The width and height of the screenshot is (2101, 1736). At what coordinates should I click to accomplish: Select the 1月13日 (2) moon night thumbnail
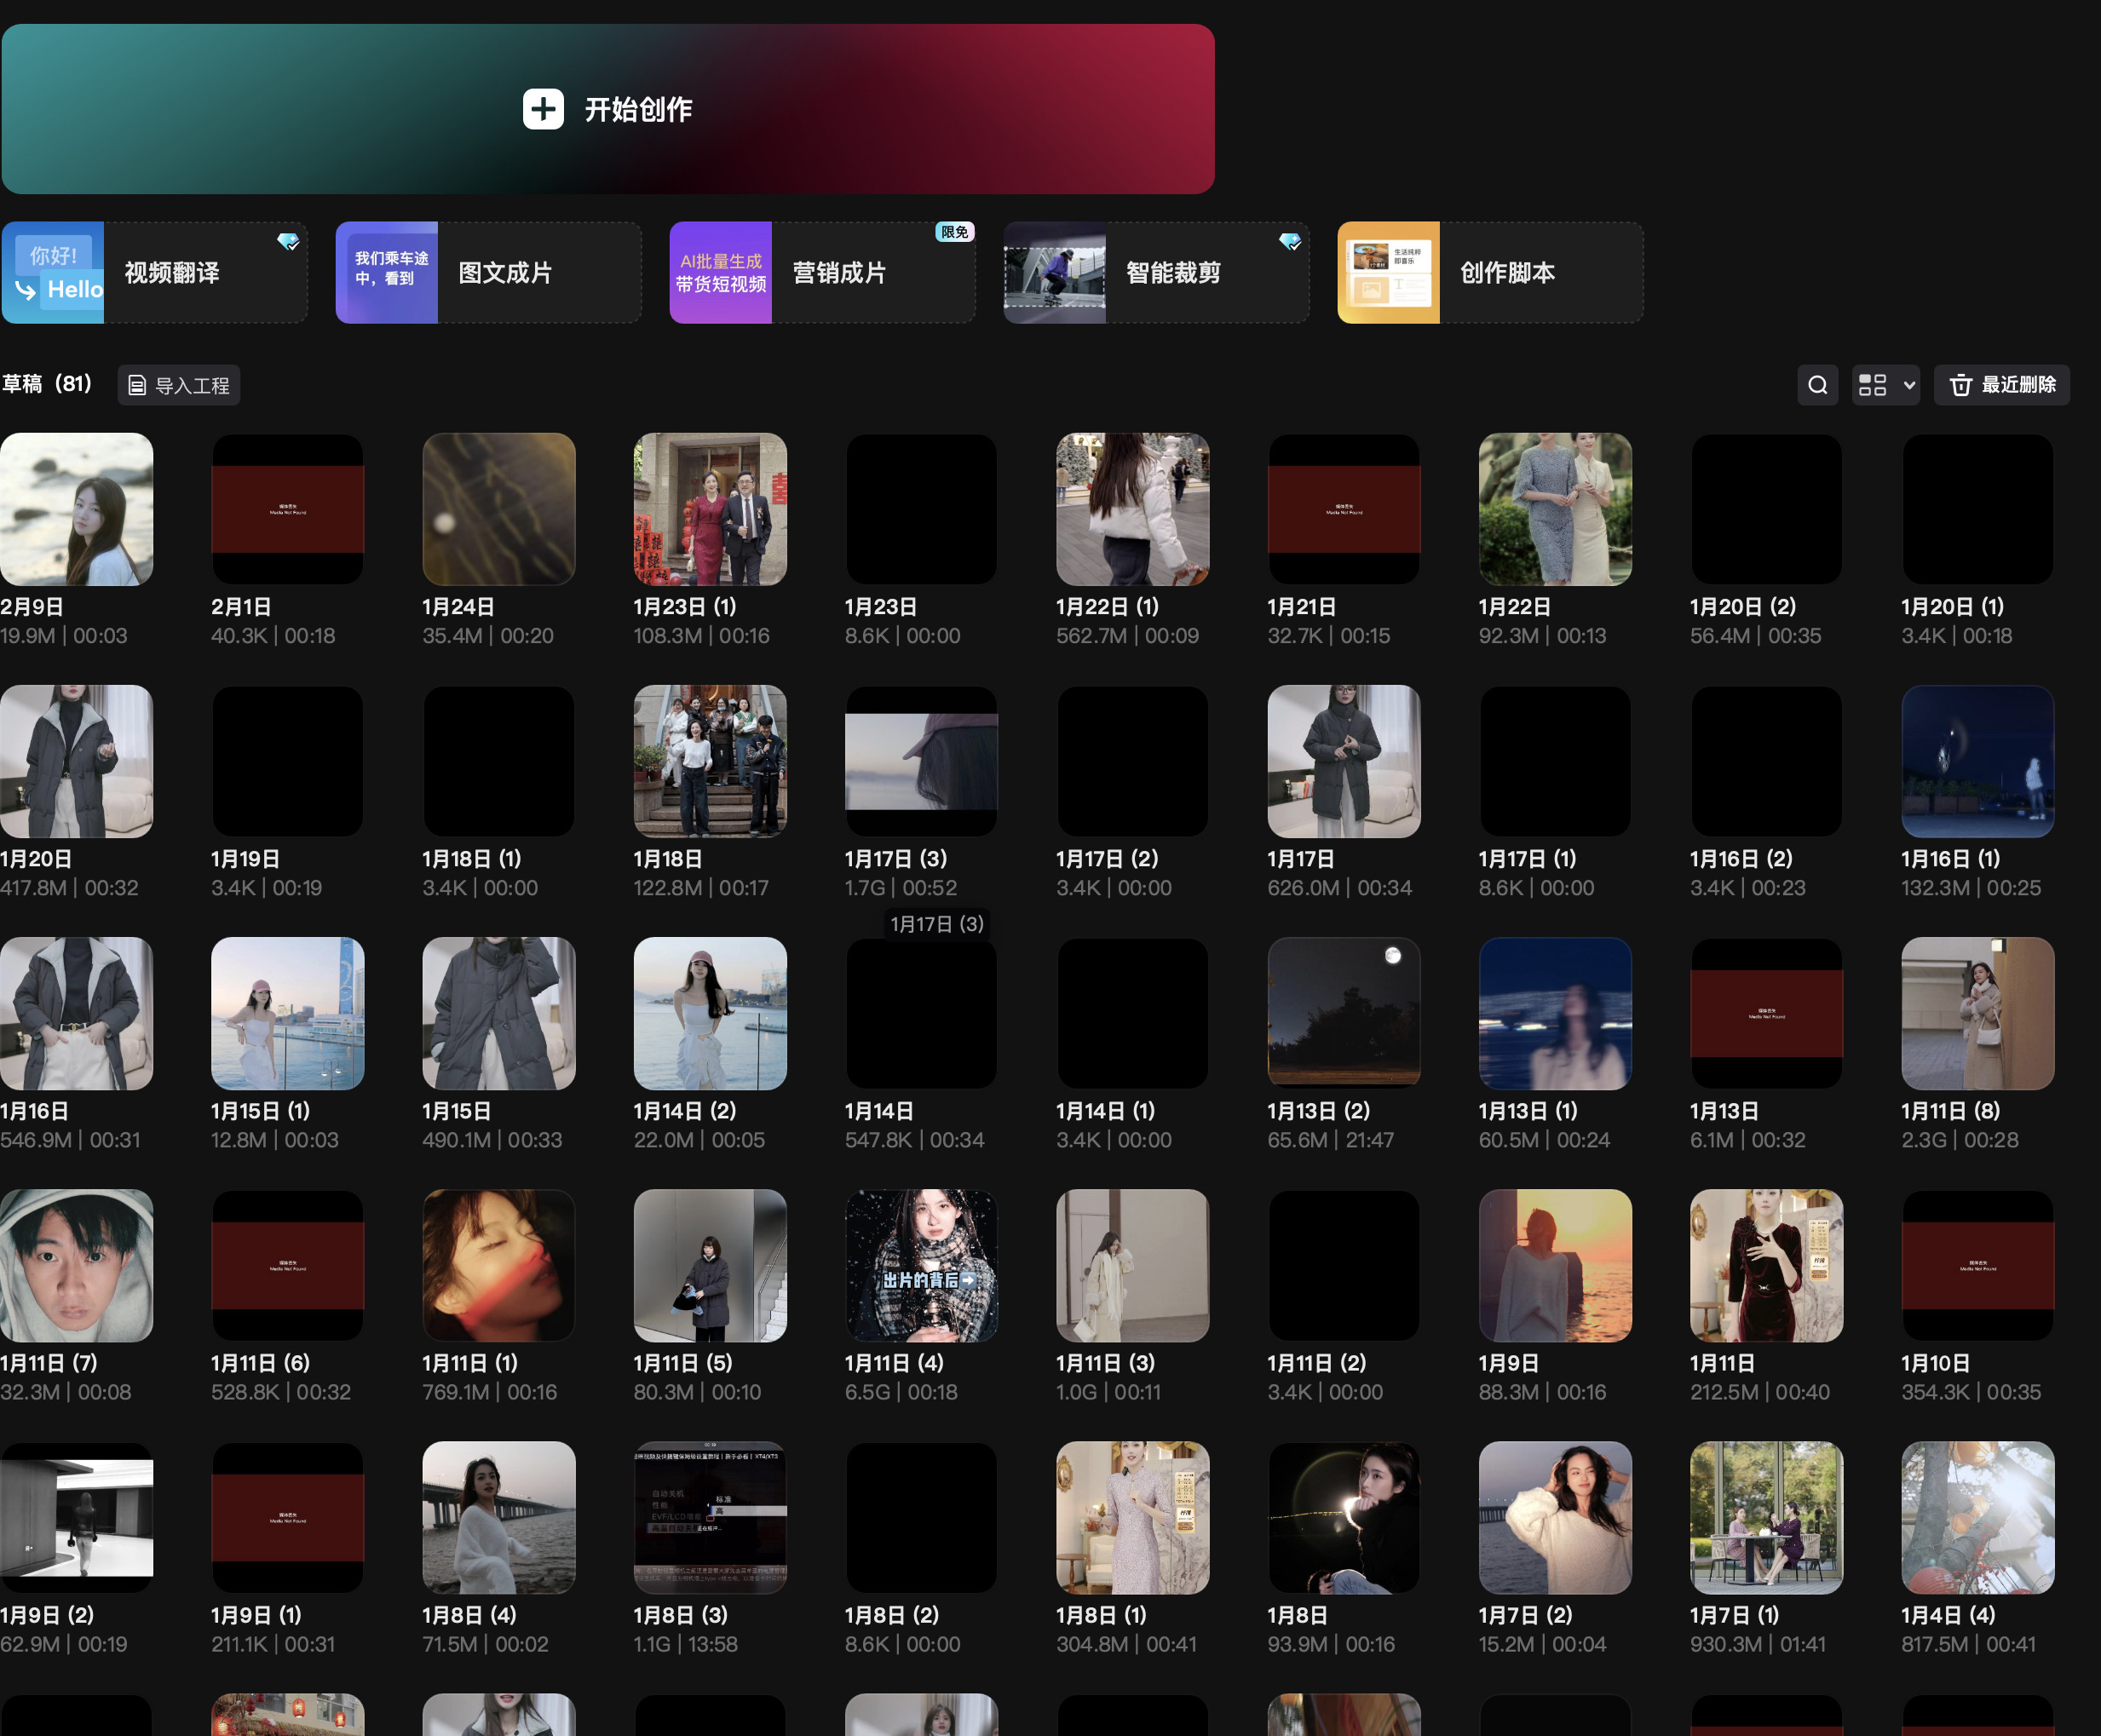click(x=1344, y=1013)
